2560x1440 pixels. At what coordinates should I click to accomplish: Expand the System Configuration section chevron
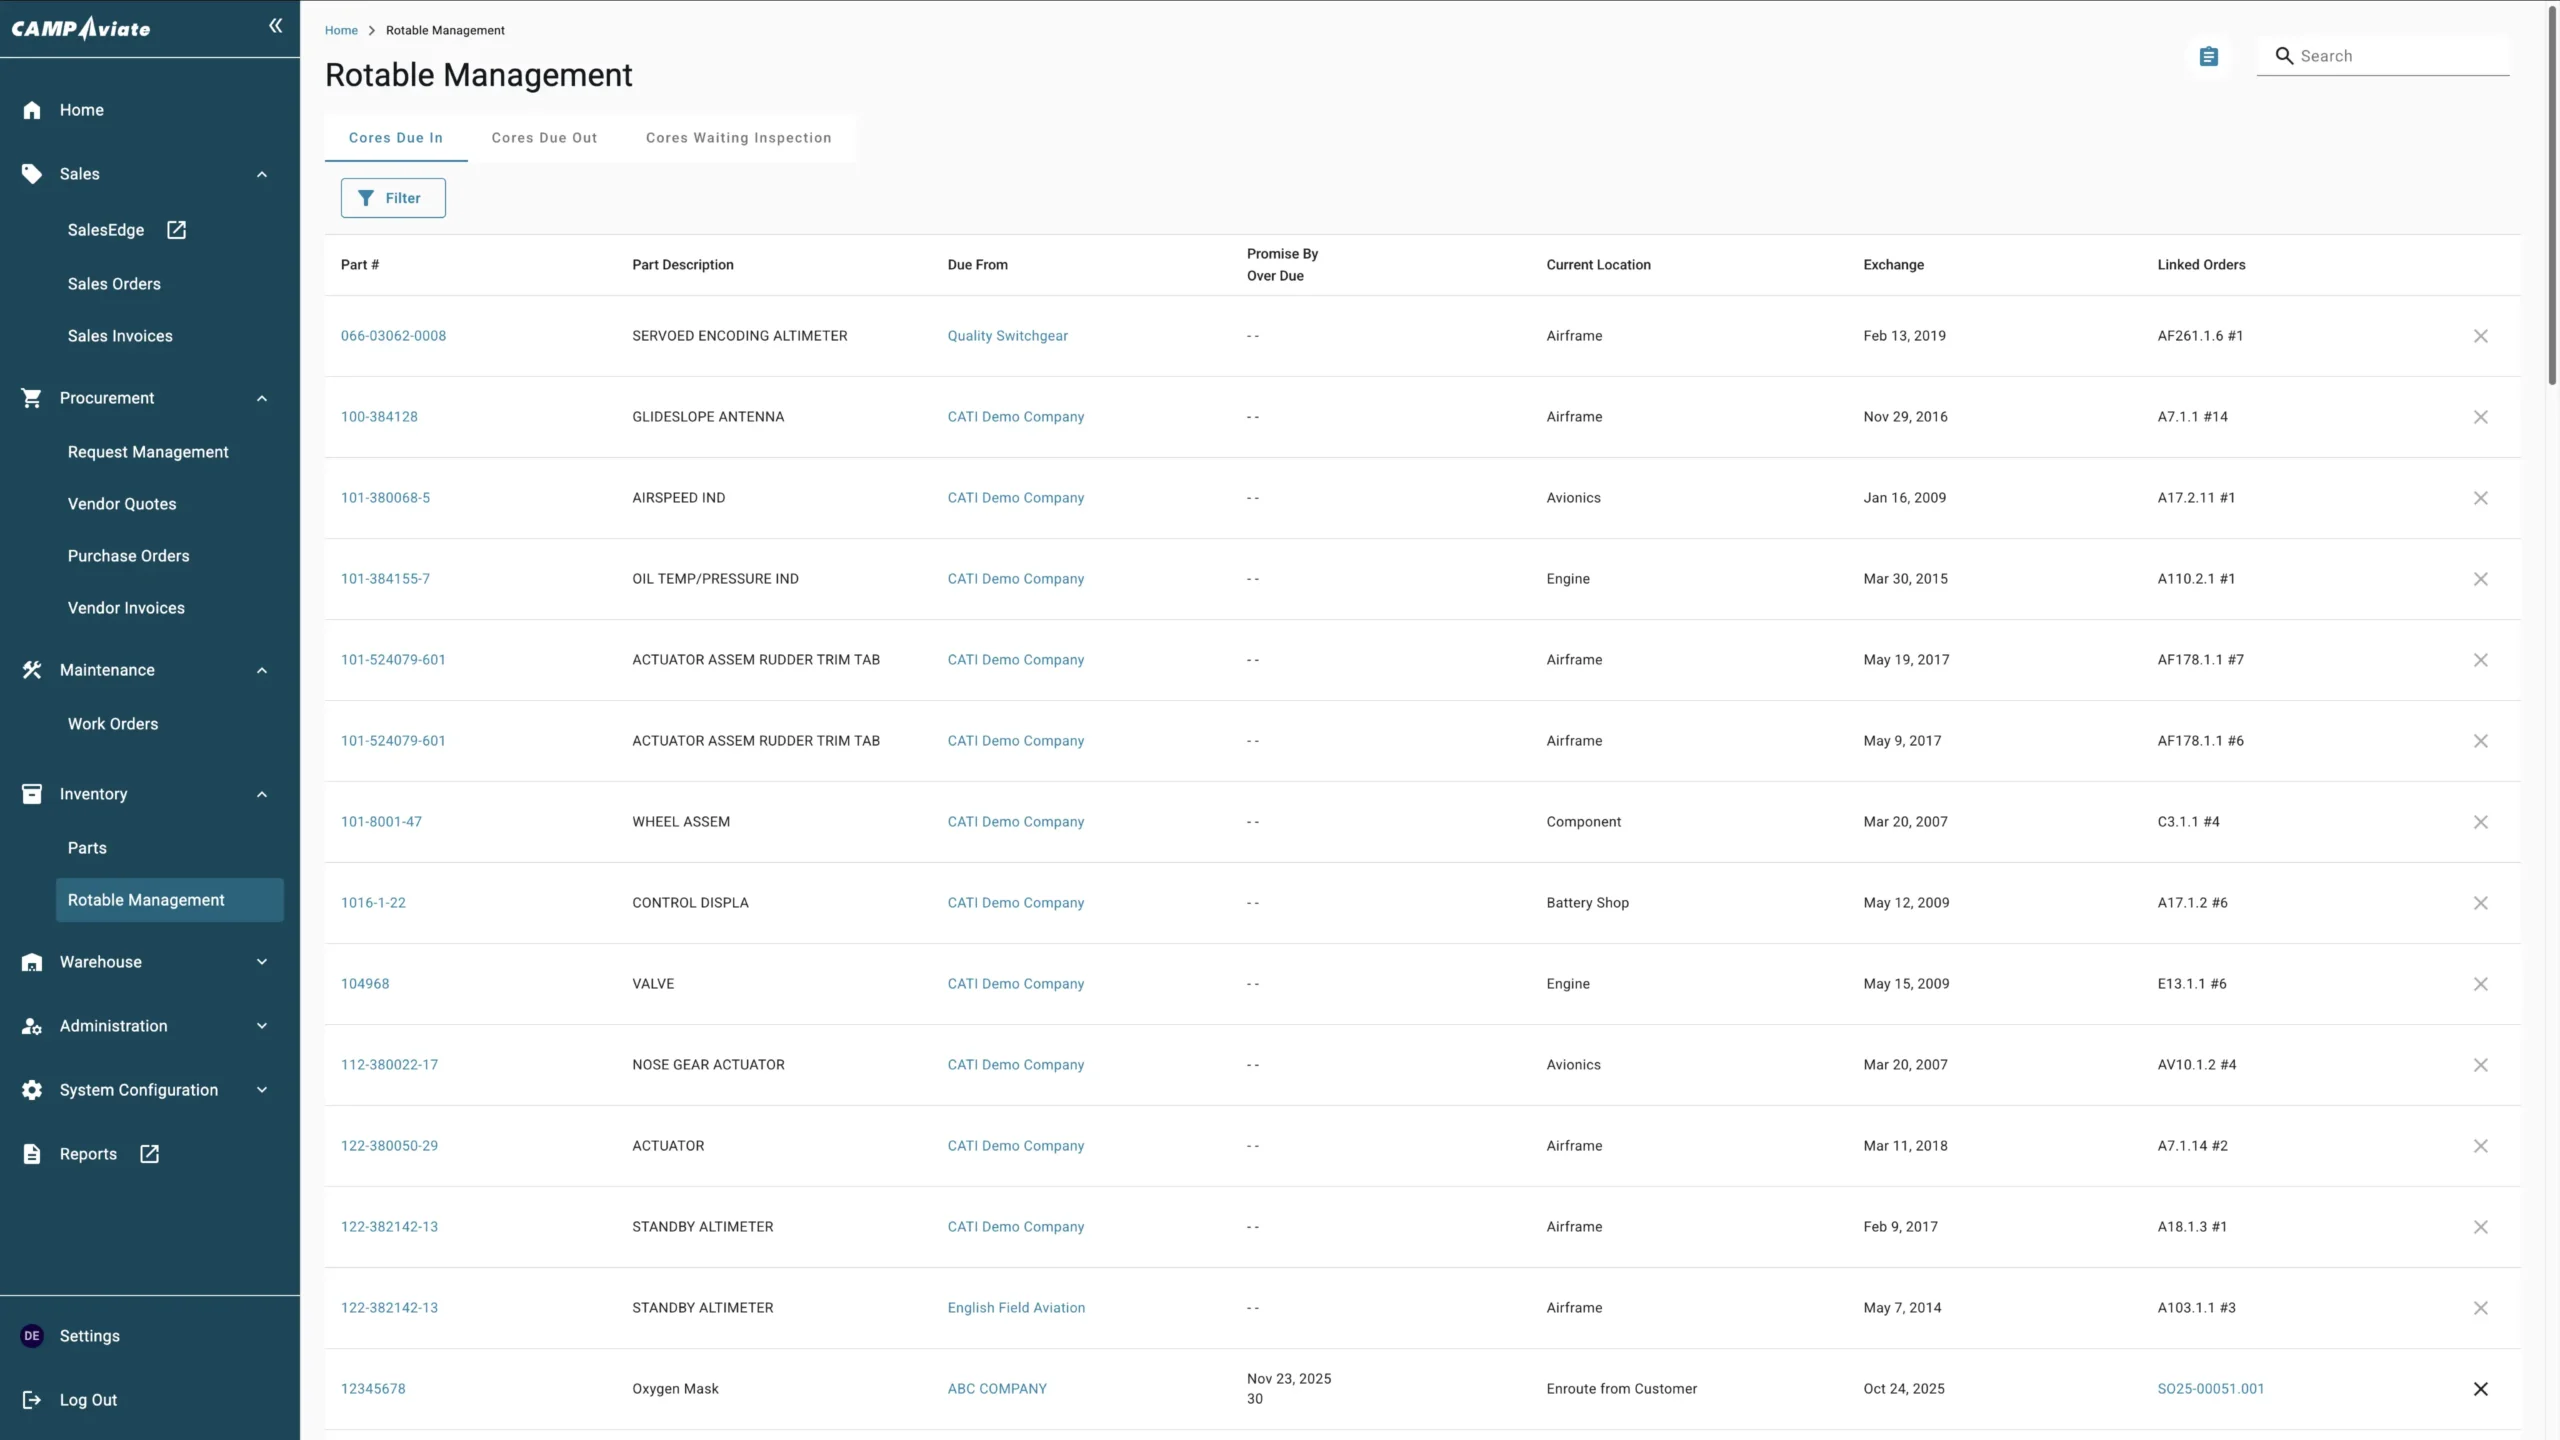point(262,1090)
